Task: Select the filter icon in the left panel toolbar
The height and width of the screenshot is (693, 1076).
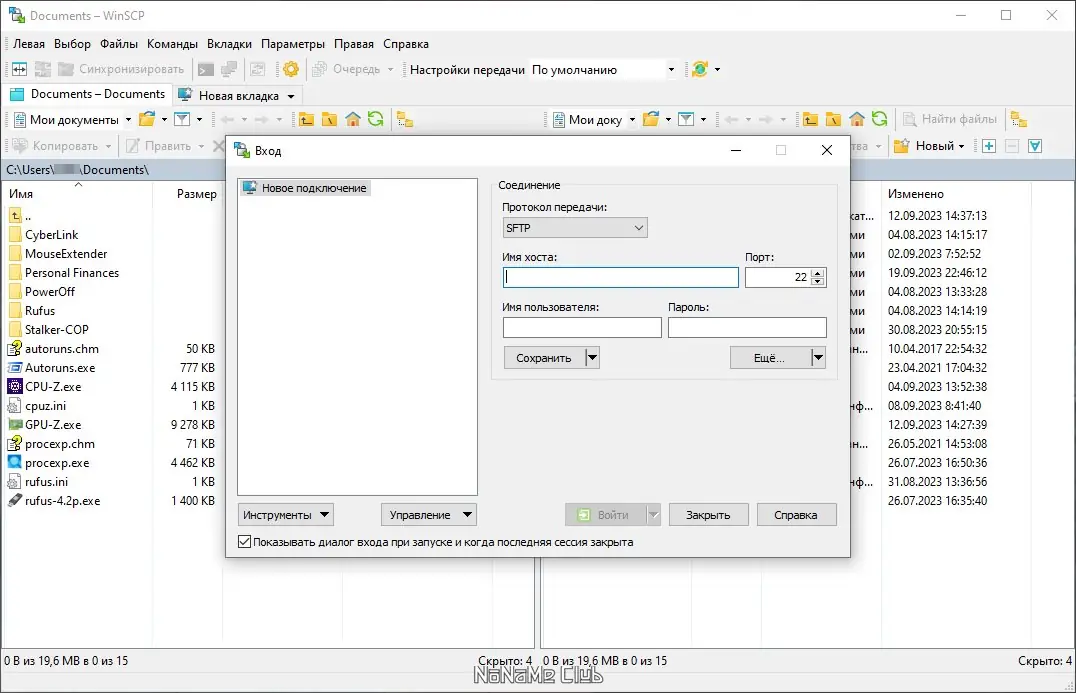Action: 184,119
